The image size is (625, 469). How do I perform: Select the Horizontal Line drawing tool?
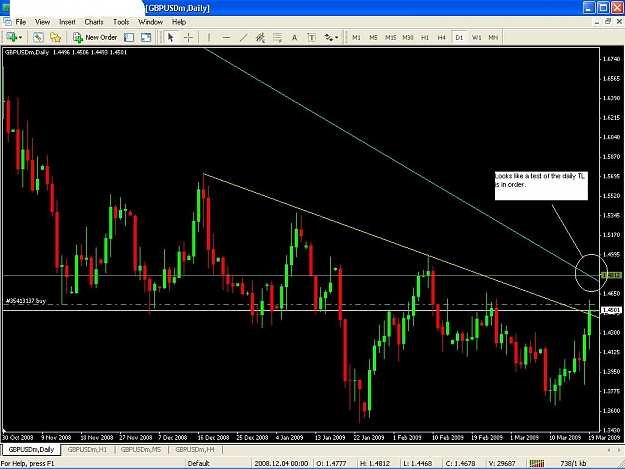[226, 37]
